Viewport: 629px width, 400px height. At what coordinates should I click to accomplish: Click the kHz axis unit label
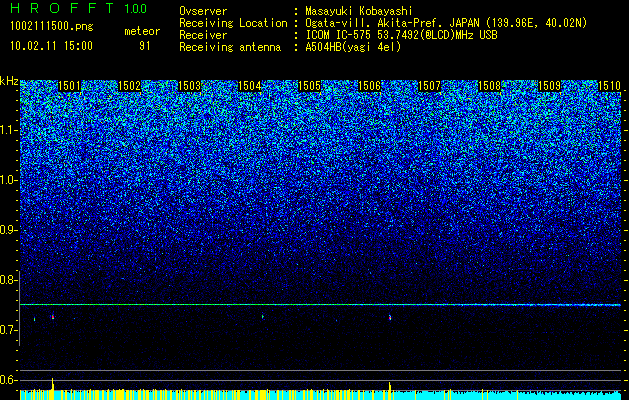(x=9, y=81)
